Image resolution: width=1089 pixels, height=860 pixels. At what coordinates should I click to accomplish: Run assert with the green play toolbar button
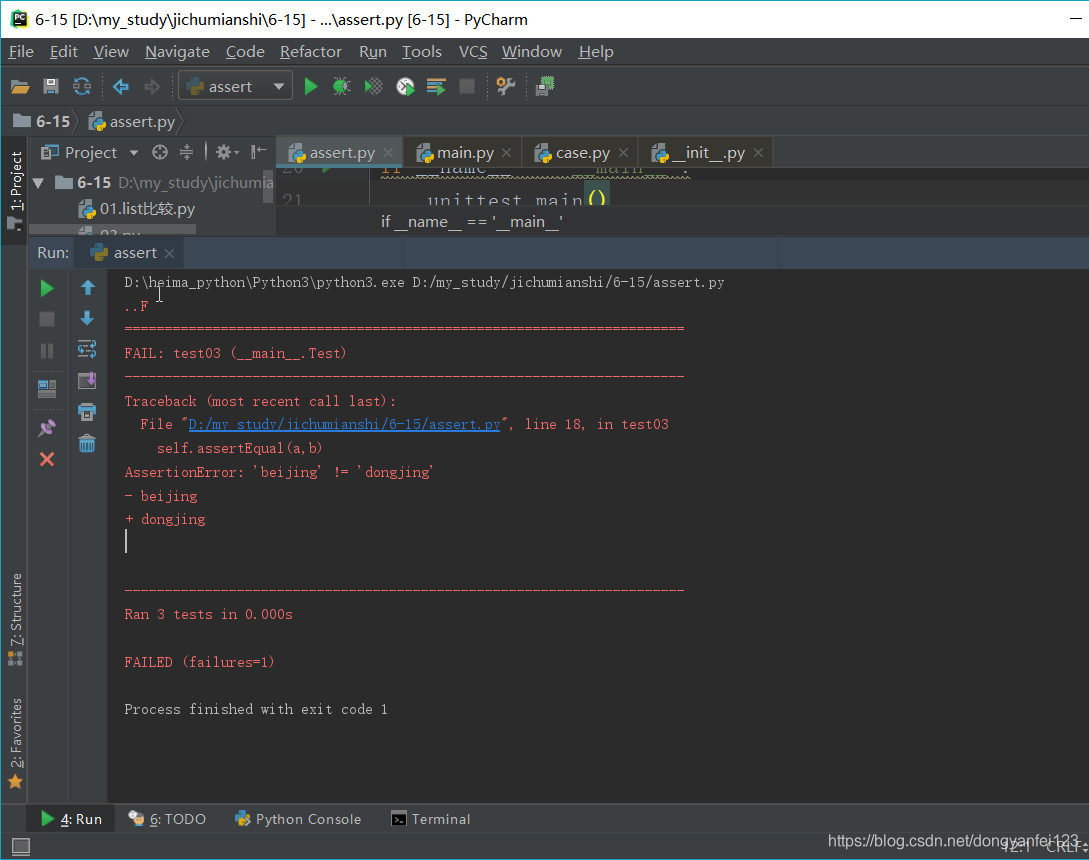tap(310, 86)
